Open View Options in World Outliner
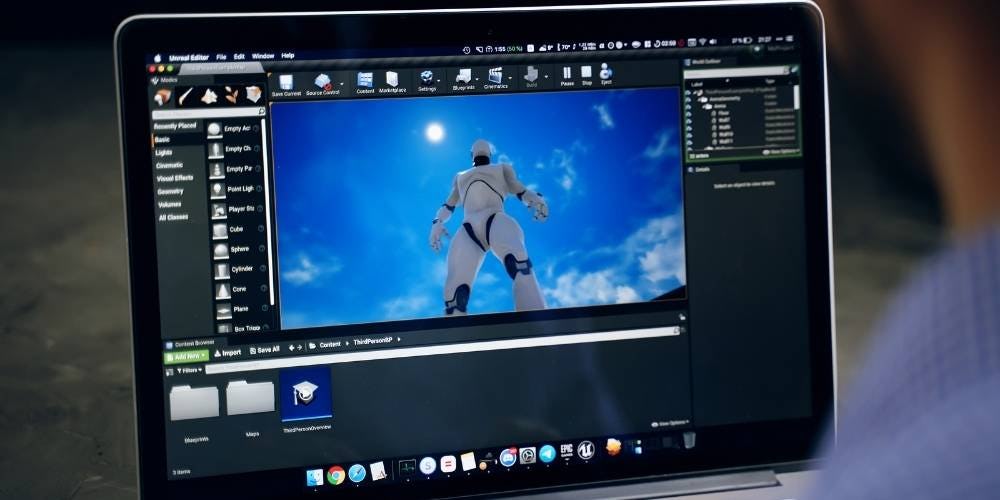The image size is (1000, 500). tap(781, 152)
